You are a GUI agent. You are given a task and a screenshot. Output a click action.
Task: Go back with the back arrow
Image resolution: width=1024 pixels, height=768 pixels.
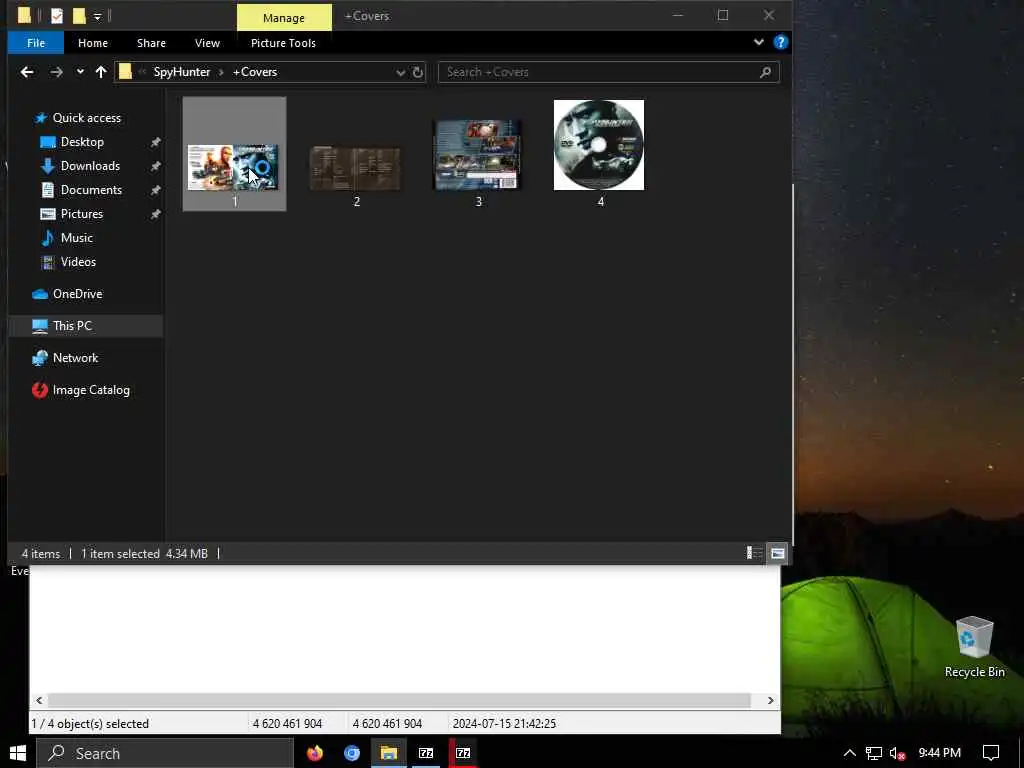click(x=27, y=72)
